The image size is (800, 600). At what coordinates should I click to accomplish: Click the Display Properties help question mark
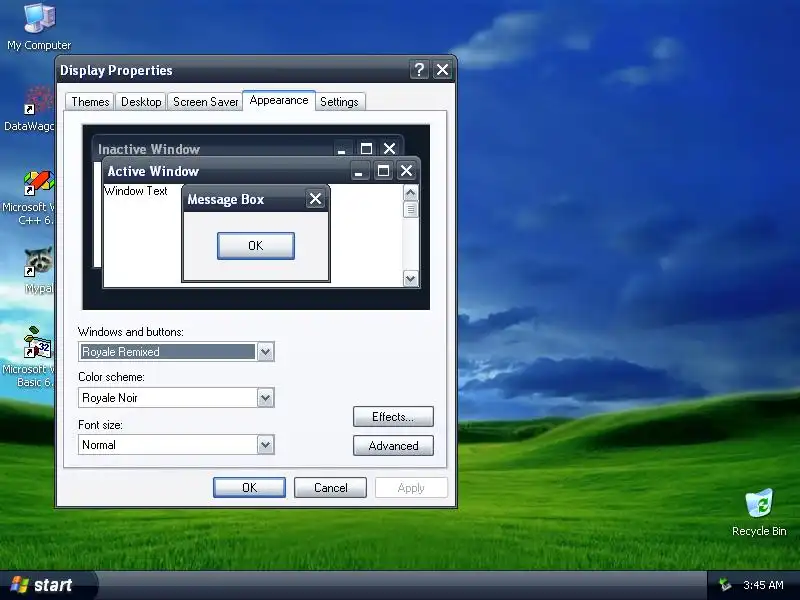(419, 69)
